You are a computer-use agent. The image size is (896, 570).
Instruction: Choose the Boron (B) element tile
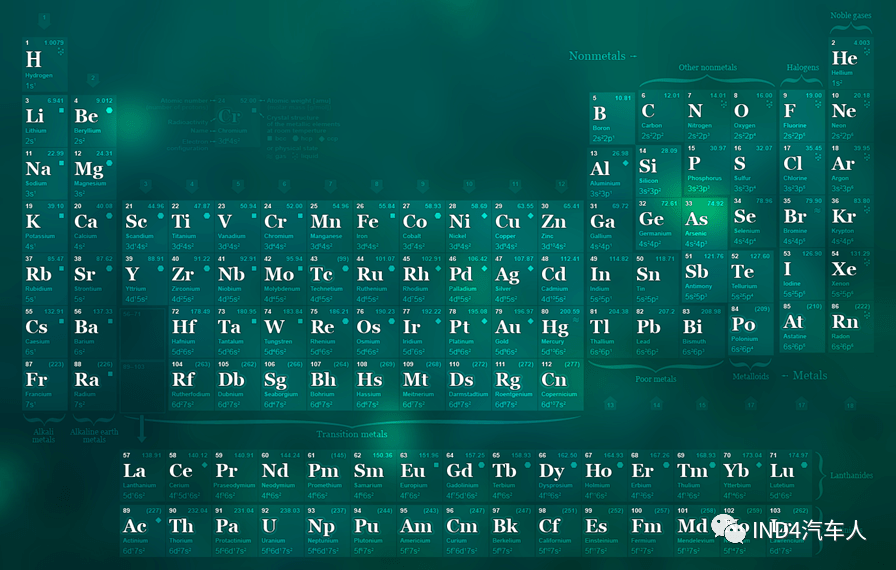pyautogui.click(x=612, y=118)
